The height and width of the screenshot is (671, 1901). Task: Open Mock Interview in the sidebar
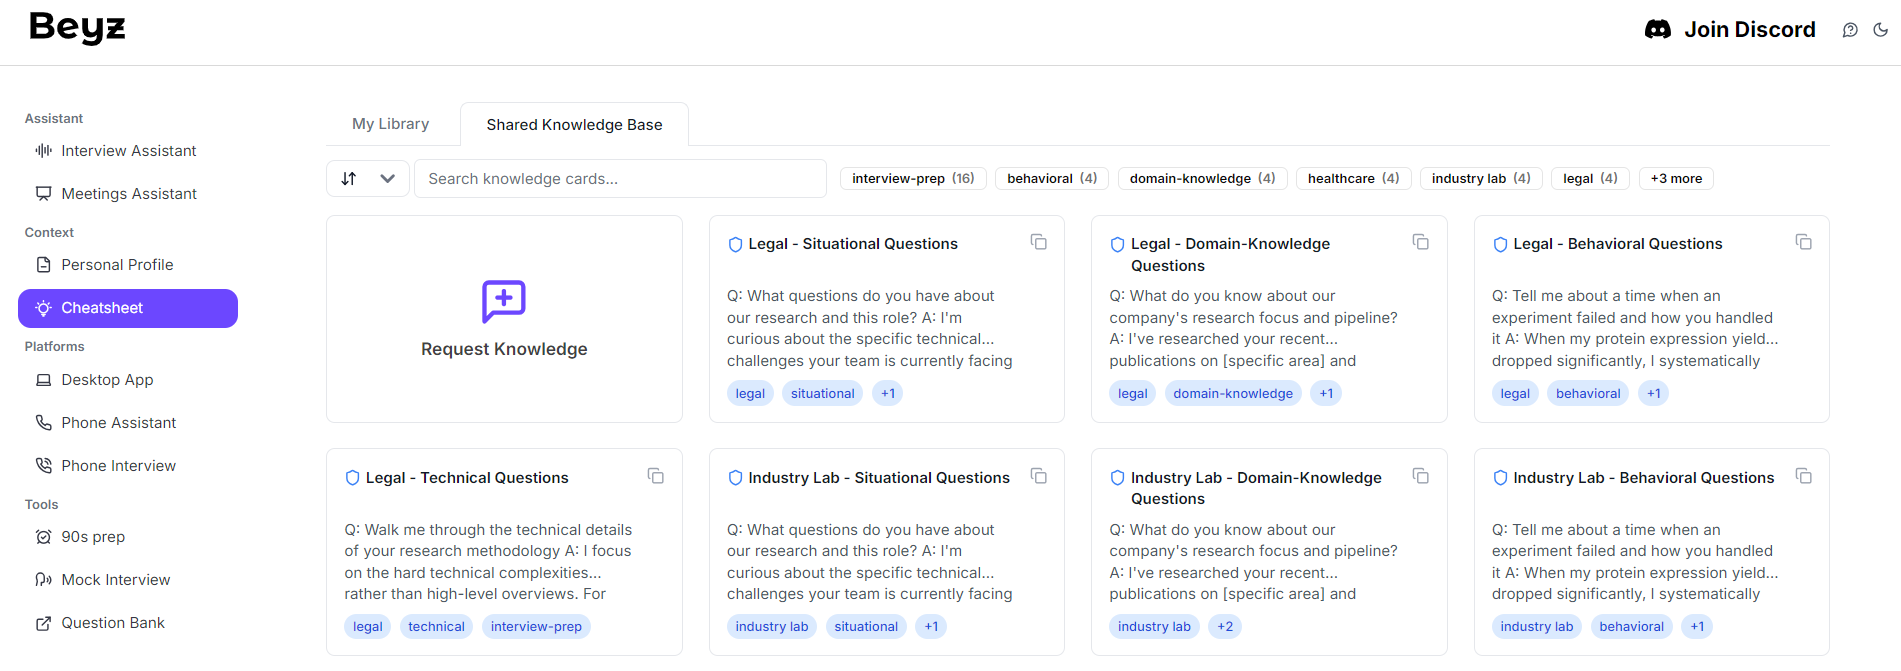coord(115,580)
